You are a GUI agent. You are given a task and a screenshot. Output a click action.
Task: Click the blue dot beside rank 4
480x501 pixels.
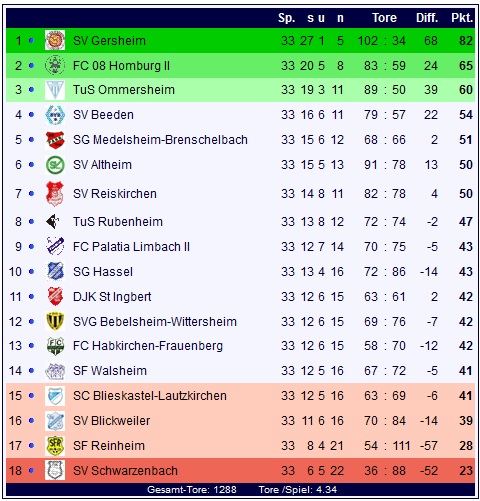31,115
